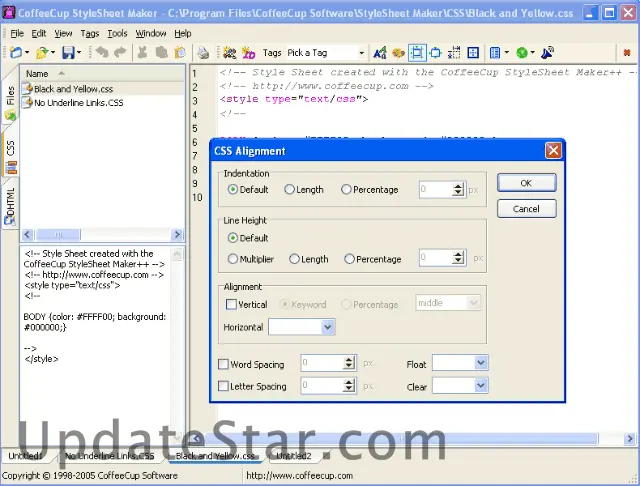Expand the Save button dropdown arrow

click(x=79, y=53)
